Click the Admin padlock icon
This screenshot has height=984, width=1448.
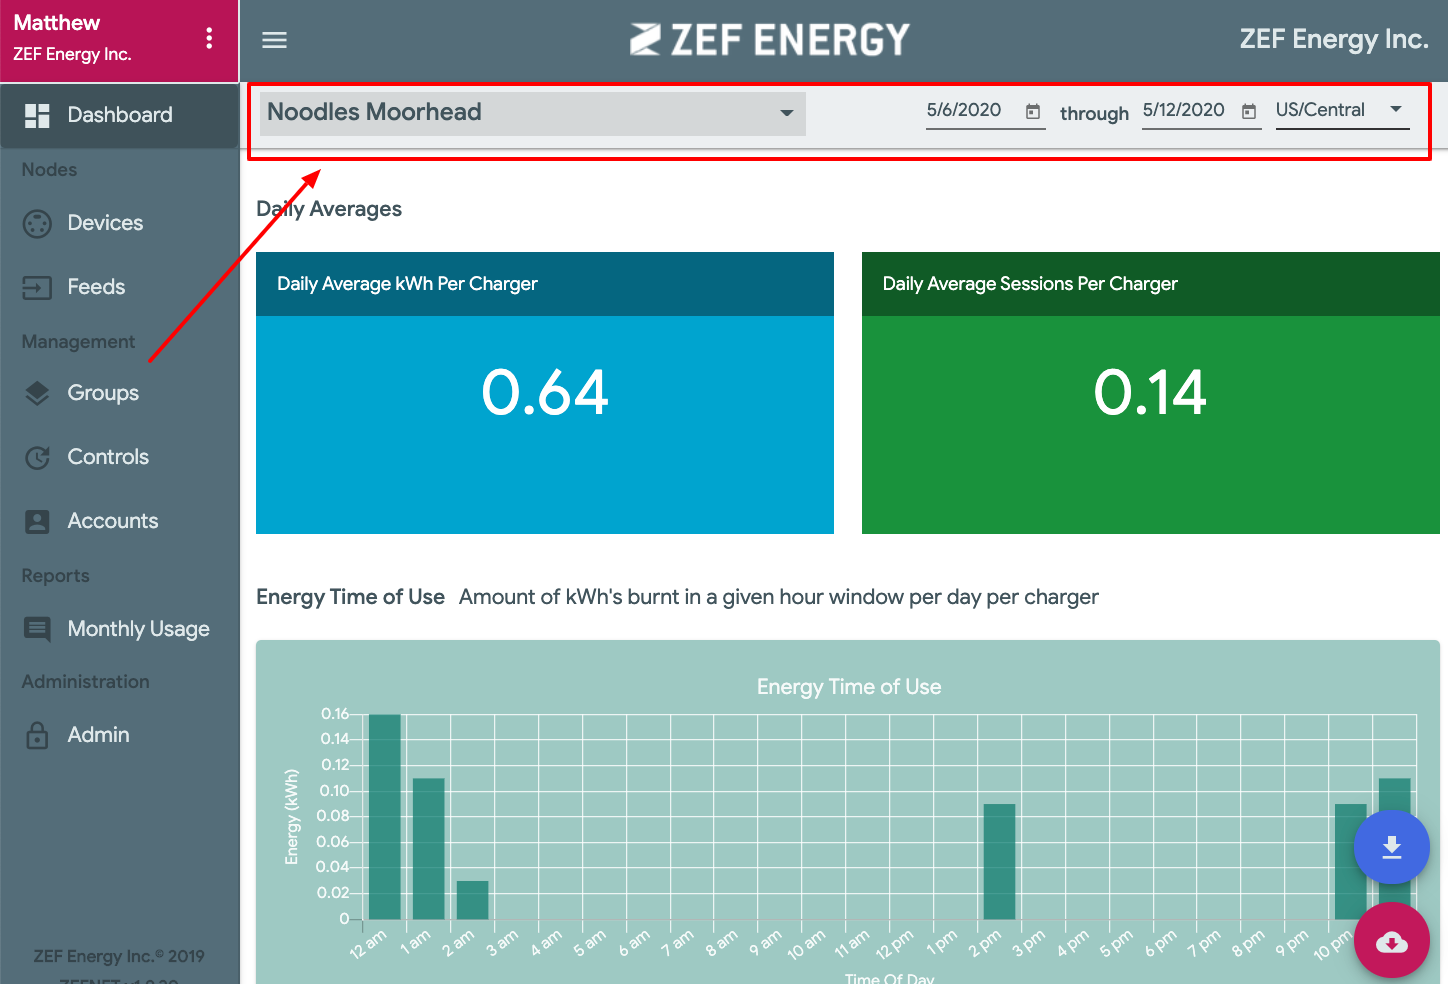(x=37, y=735)
